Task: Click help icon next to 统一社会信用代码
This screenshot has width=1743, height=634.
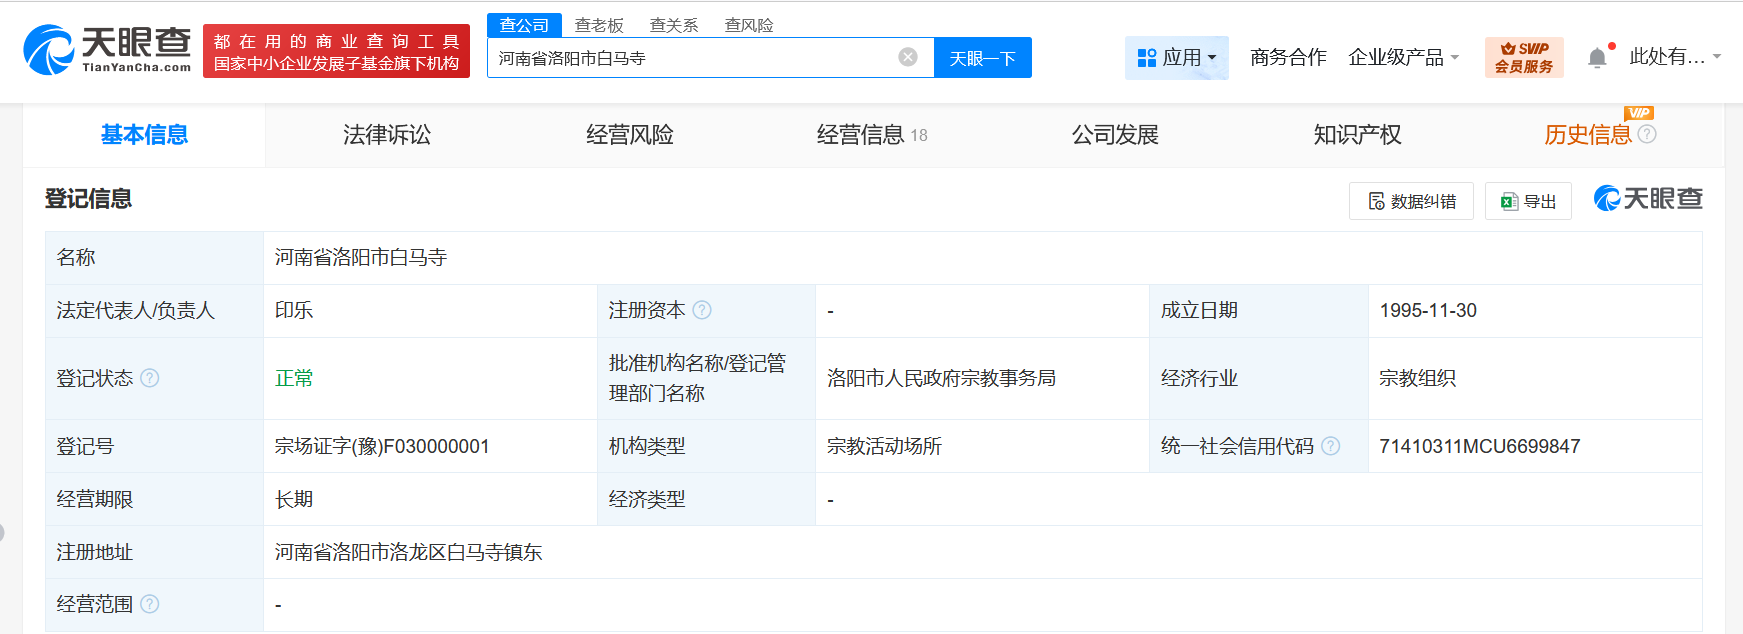Action: [1330, 446]
